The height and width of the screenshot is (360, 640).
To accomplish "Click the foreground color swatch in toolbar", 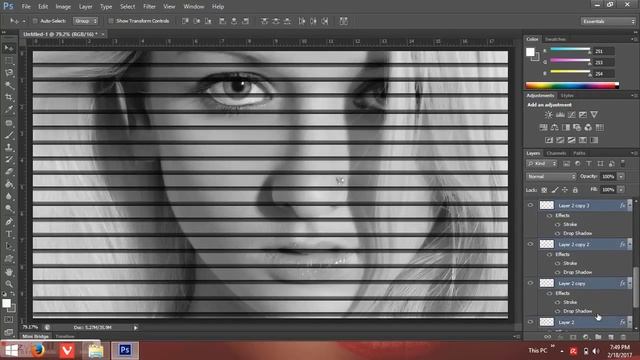I will pyautogui.click(x=6, y=303).
